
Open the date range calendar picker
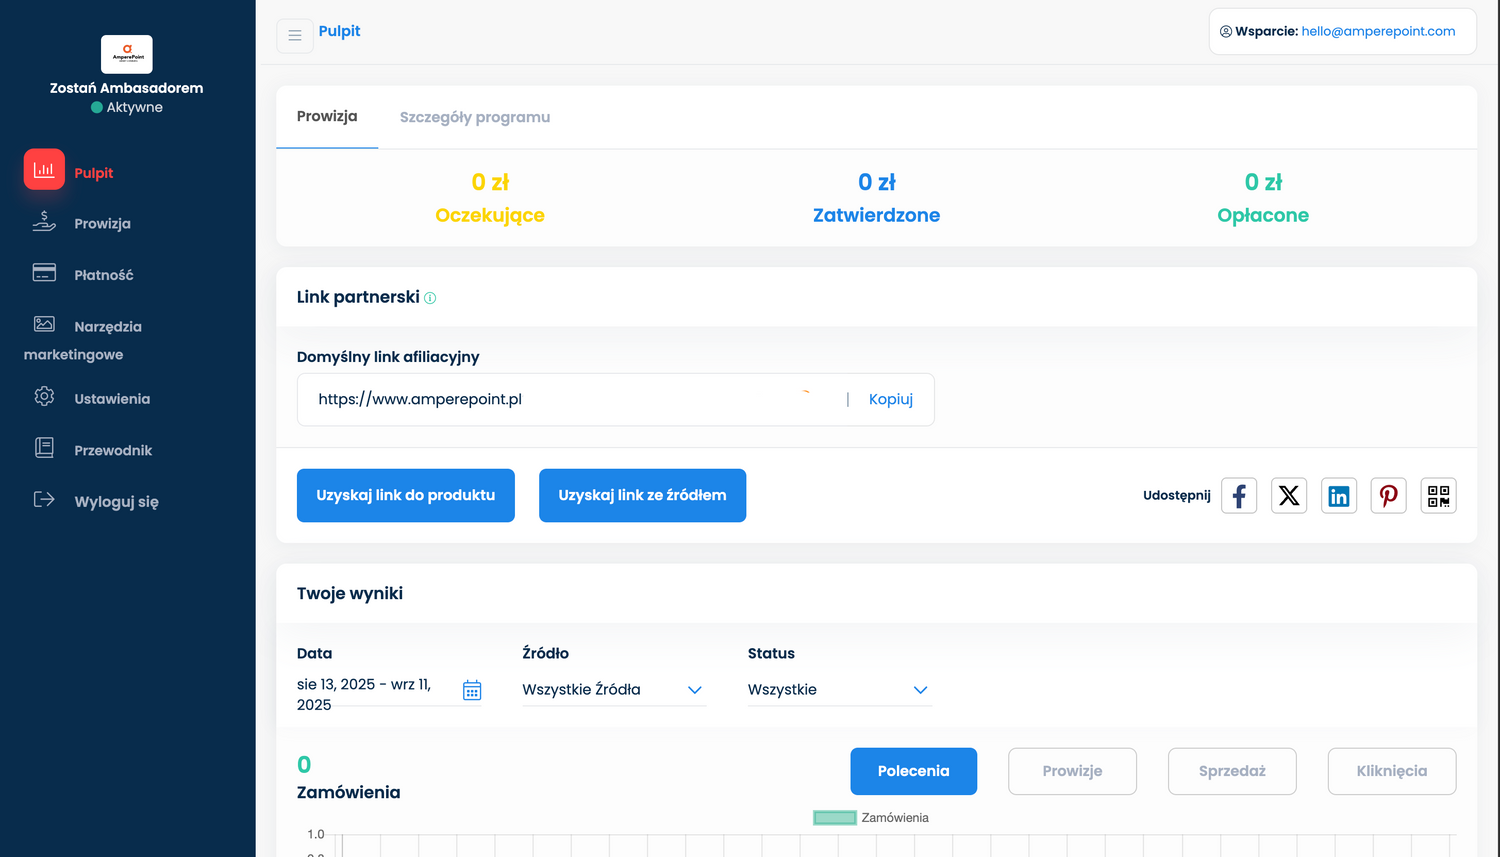(x=472, y=690)
